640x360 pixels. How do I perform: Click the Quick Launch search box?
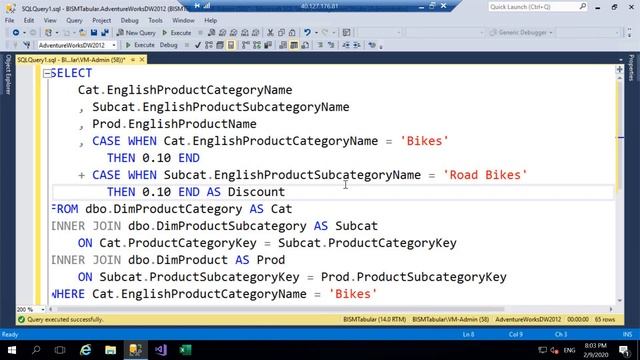pyautogui.click(x=538, y=7)
